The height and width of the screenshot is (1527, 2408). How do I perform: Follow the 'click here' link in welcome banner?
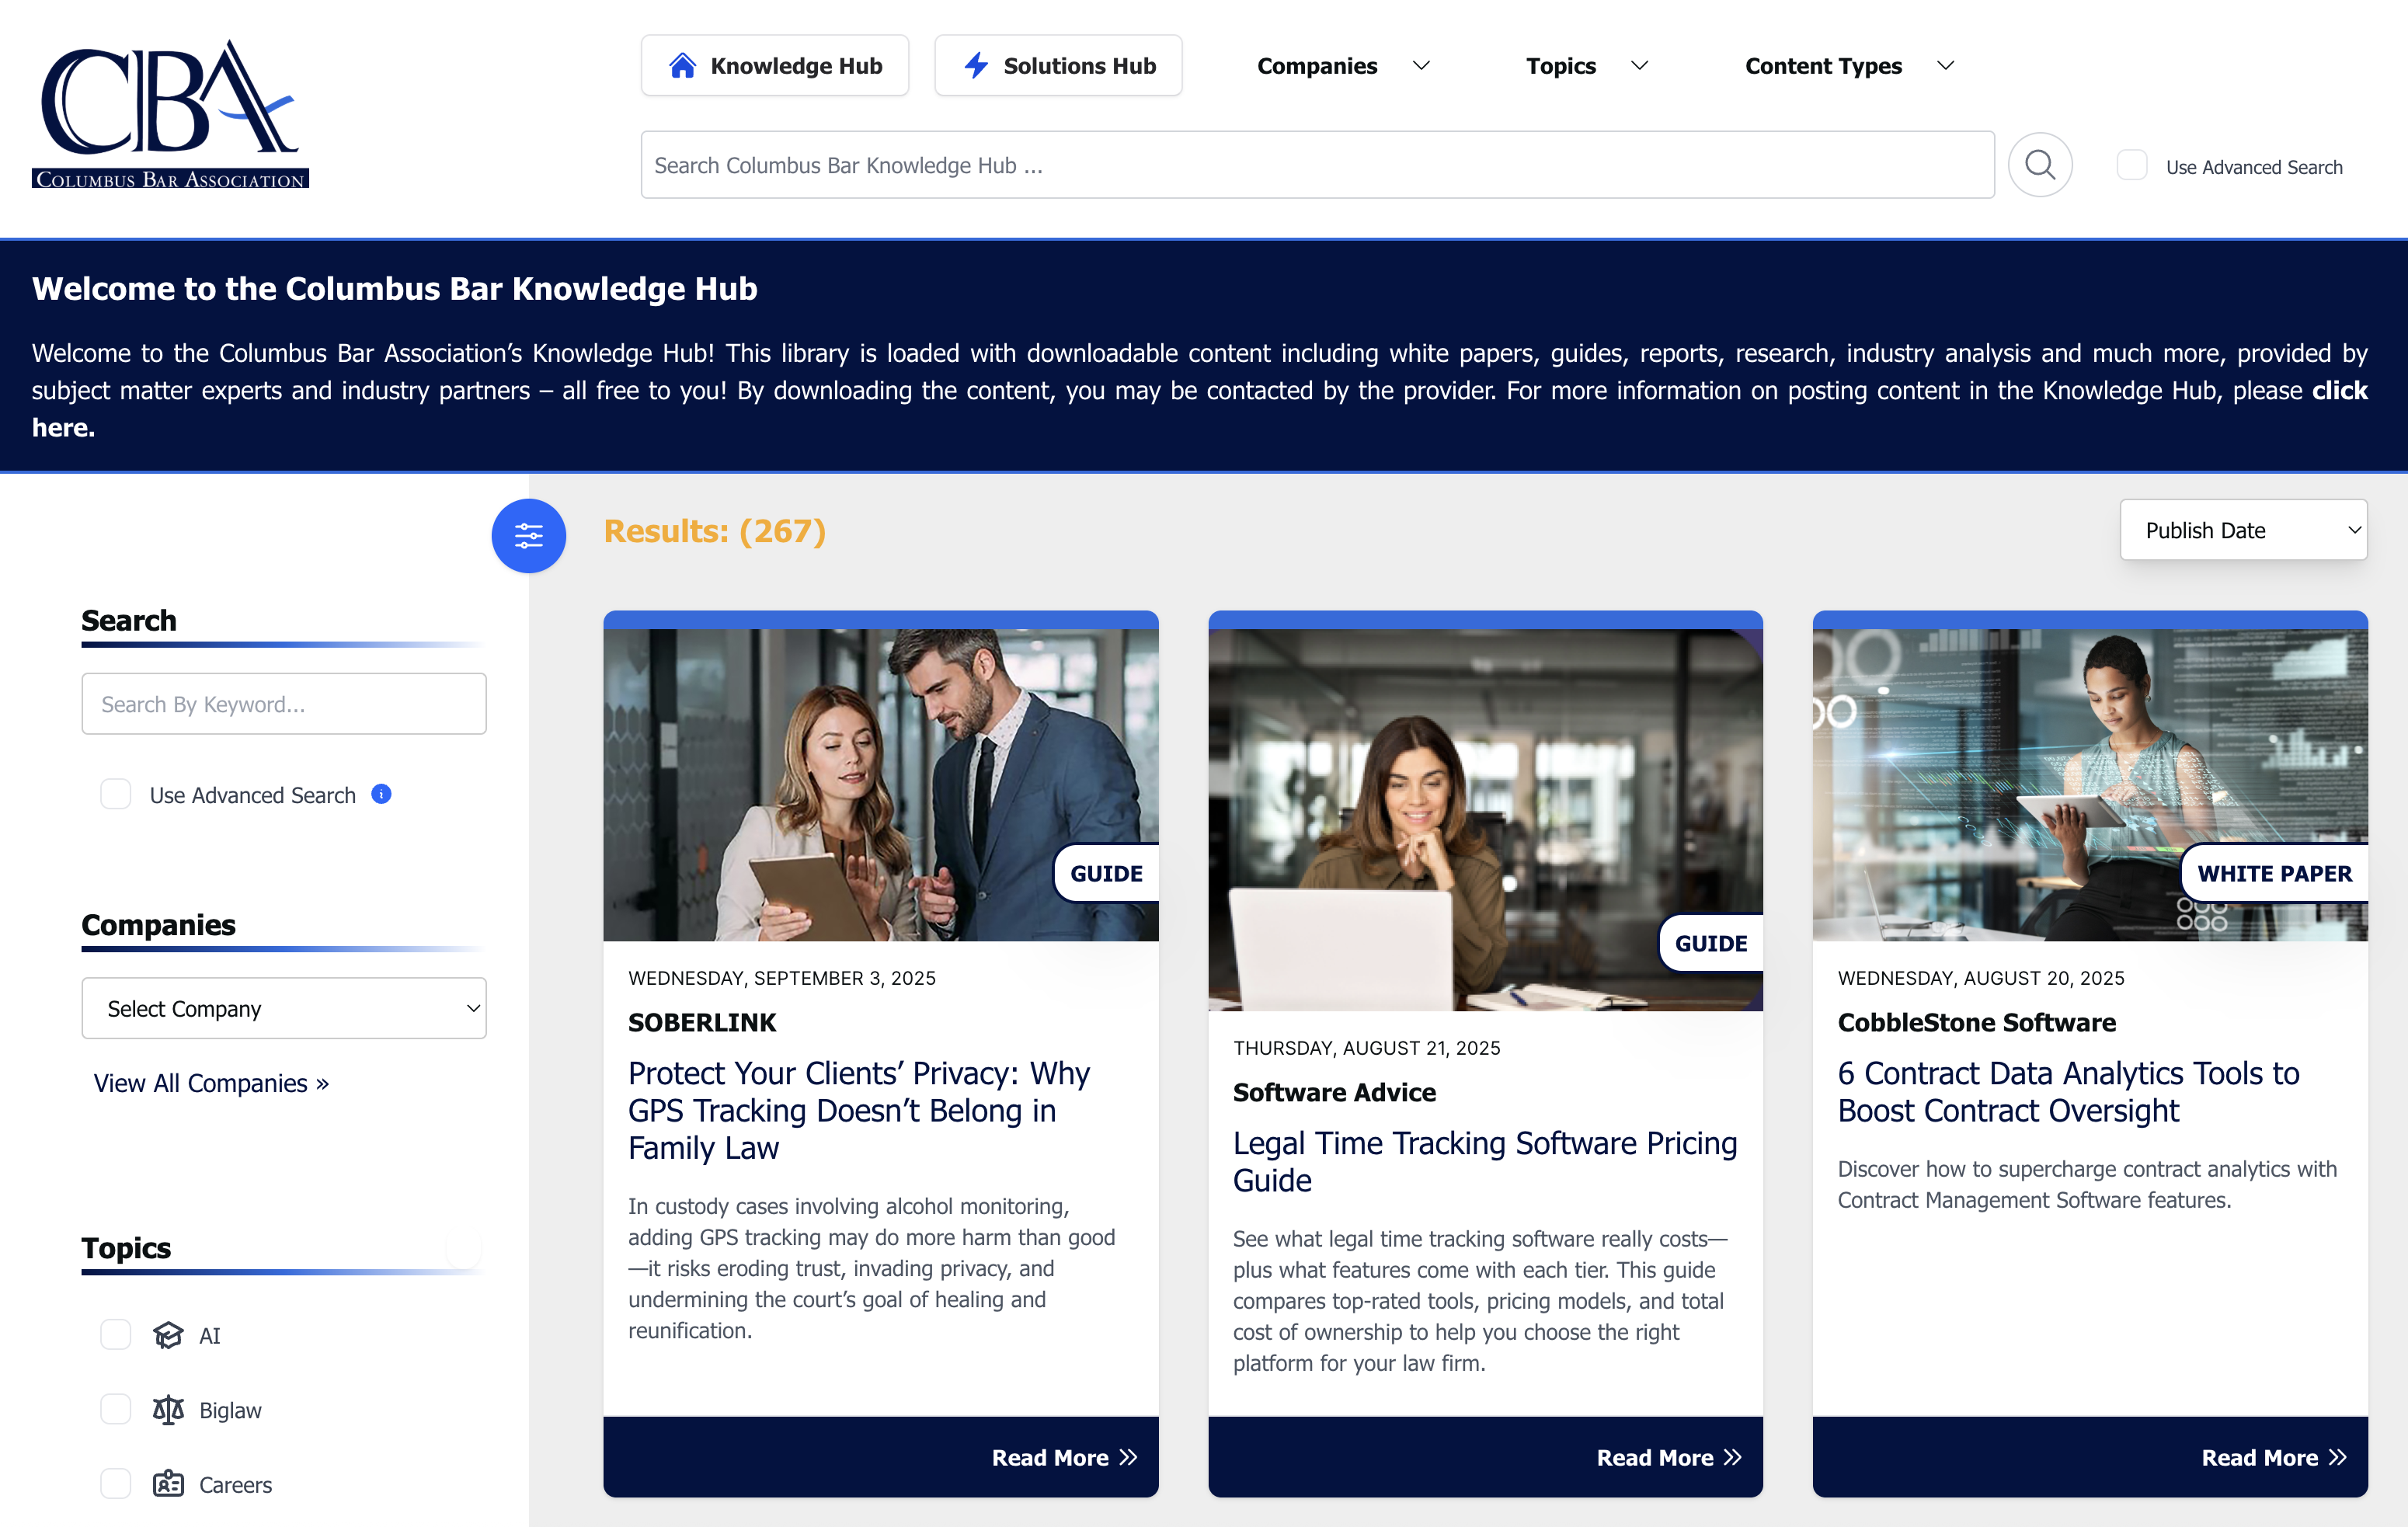coord(2339,390)
